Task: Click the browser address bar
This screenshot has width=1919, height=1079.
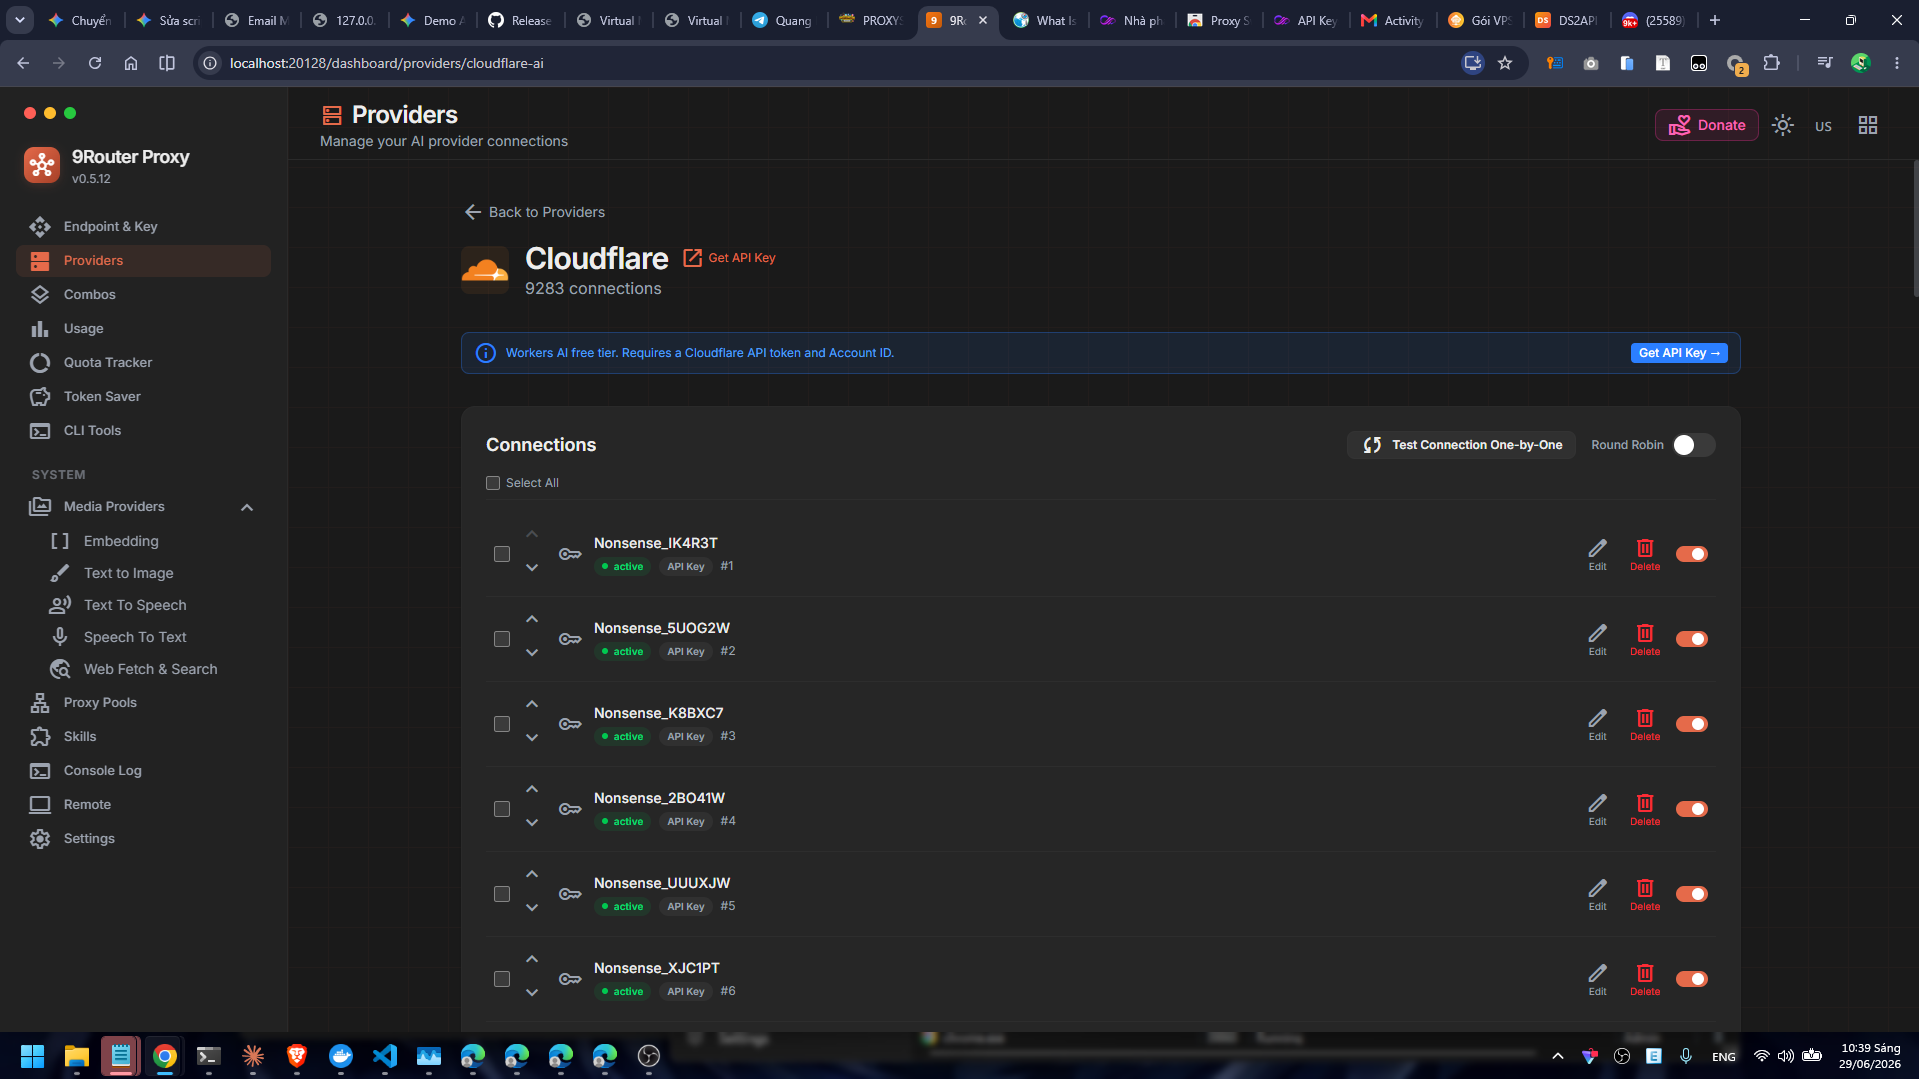Action: click(840, 63)
